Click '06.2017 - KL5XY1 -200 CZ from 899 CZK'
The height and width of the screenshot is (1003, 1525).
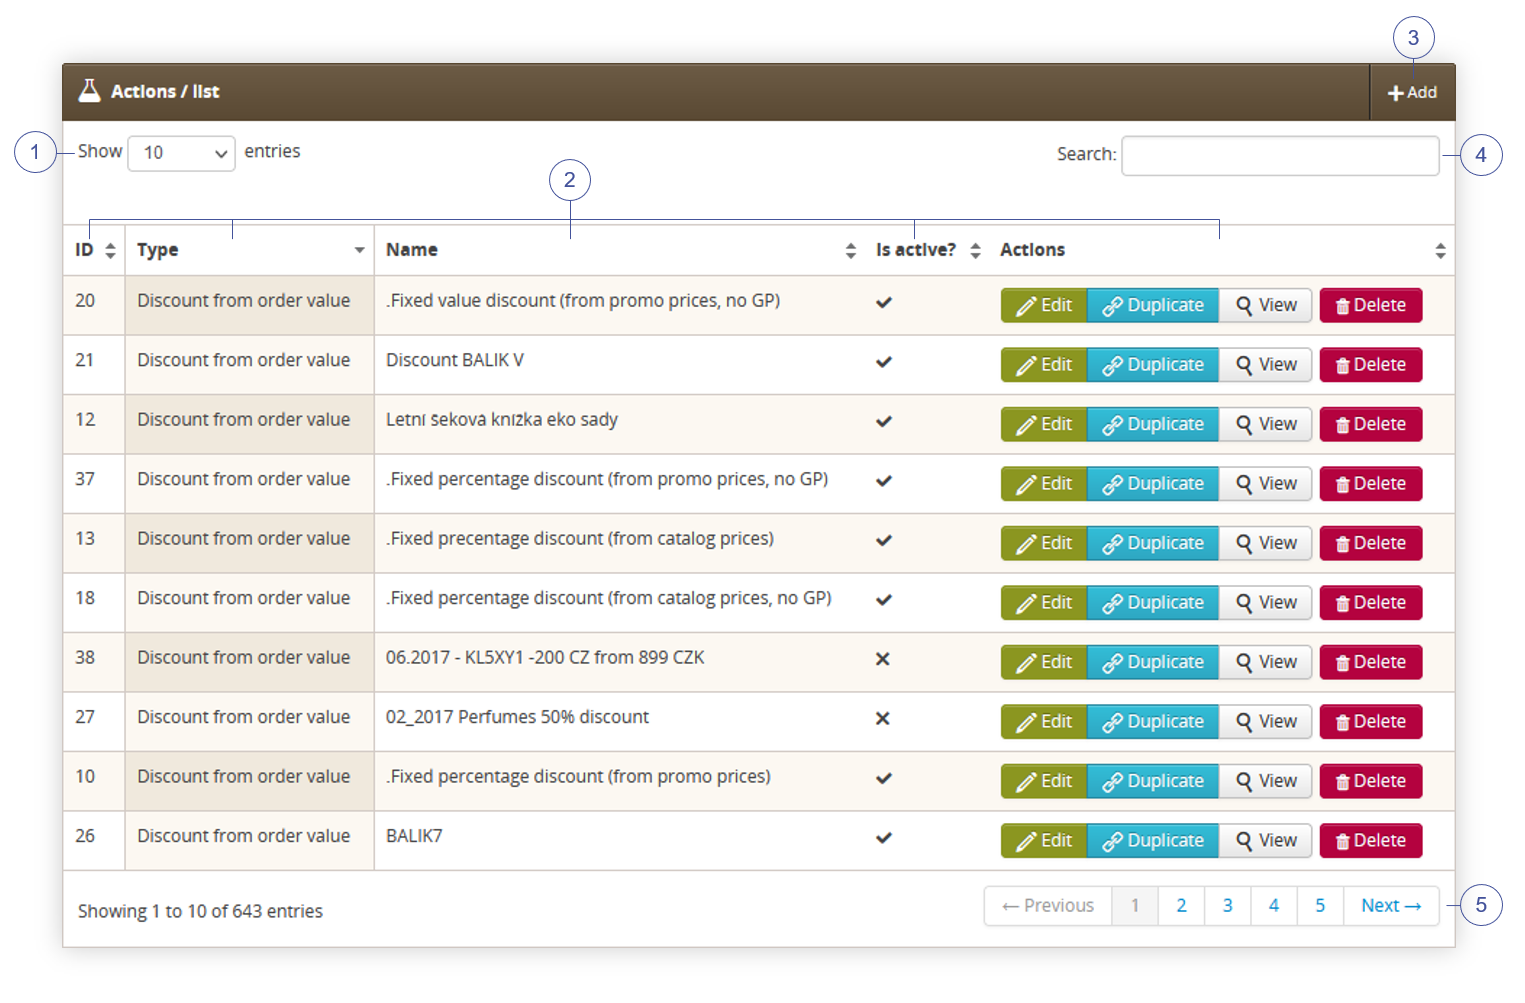click(545, 658)
